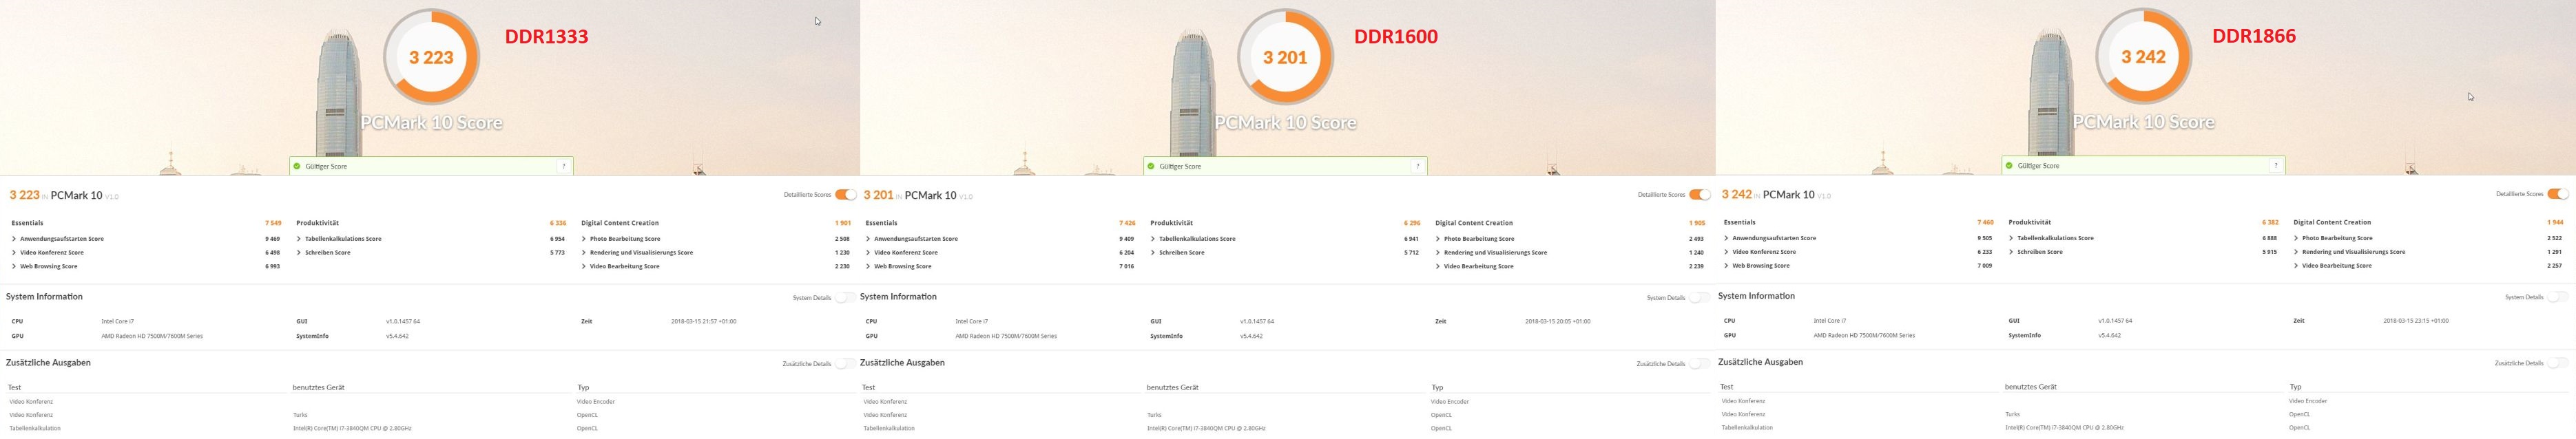The height and width of the screenshot is (439, 2576).
Task: Expand Web Browsing Score with value 7 009
Action: pyautogui.click(x=1726, y=266)
